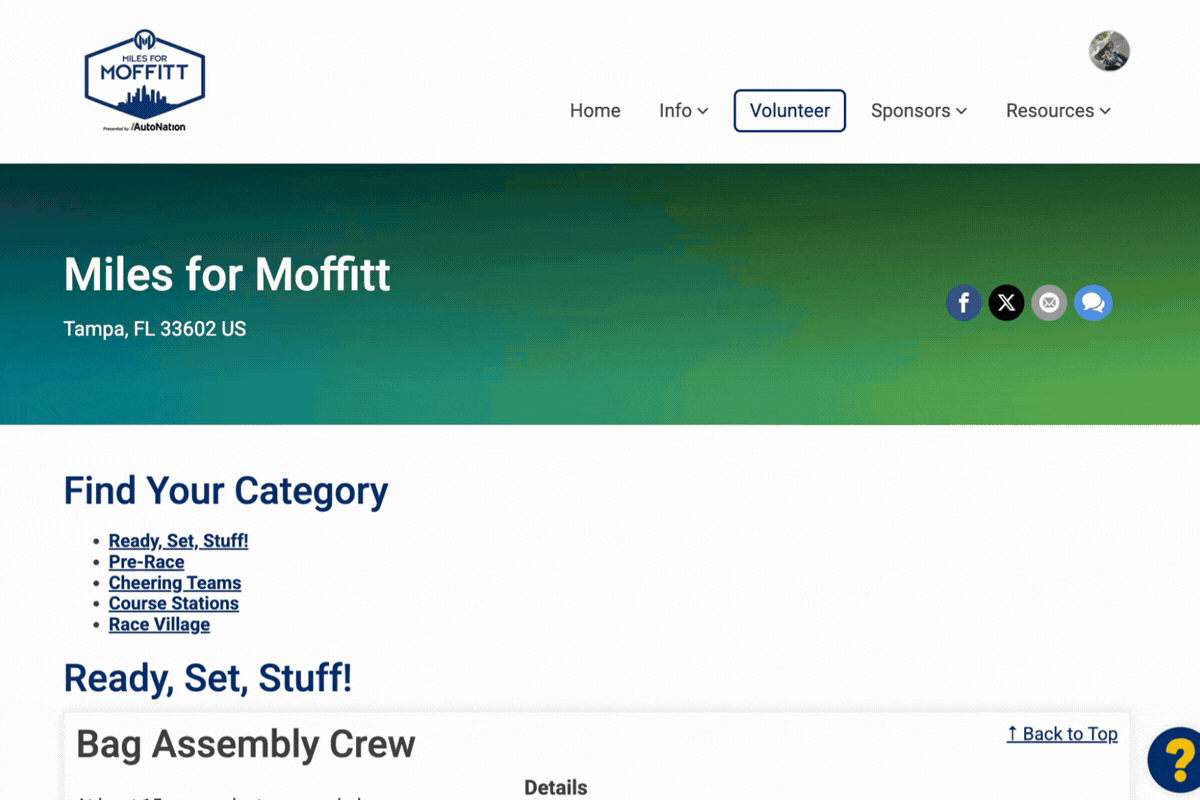Open the Pre-Race category link

click(x=146, y=562)
